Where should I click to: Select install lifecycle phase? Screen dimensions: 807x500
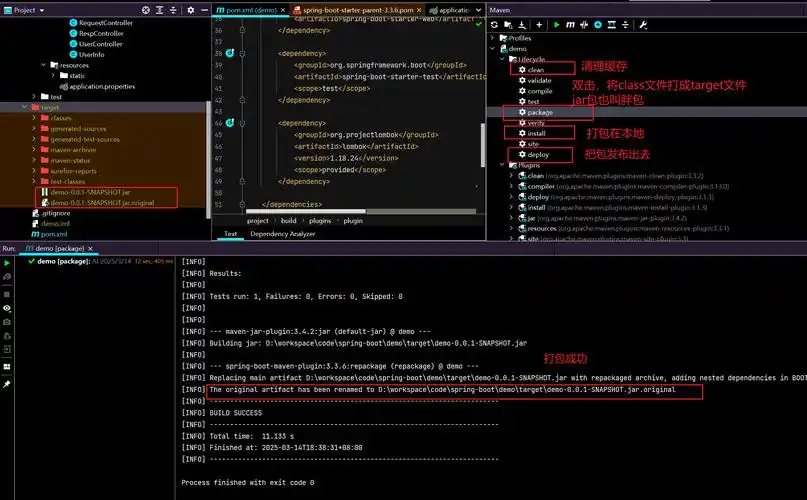point(536,133)
